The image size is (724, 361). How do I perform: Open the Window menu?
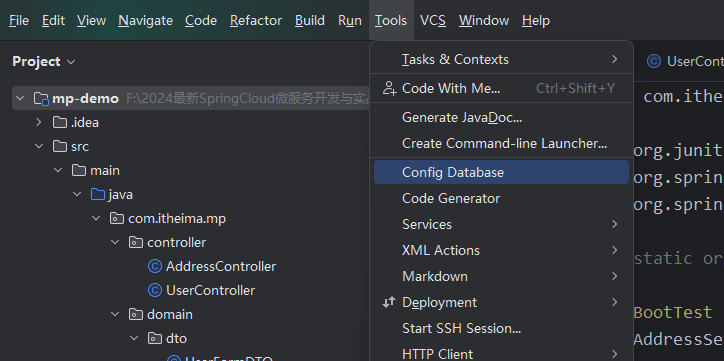pyautogui.click(x=484, y=21)
